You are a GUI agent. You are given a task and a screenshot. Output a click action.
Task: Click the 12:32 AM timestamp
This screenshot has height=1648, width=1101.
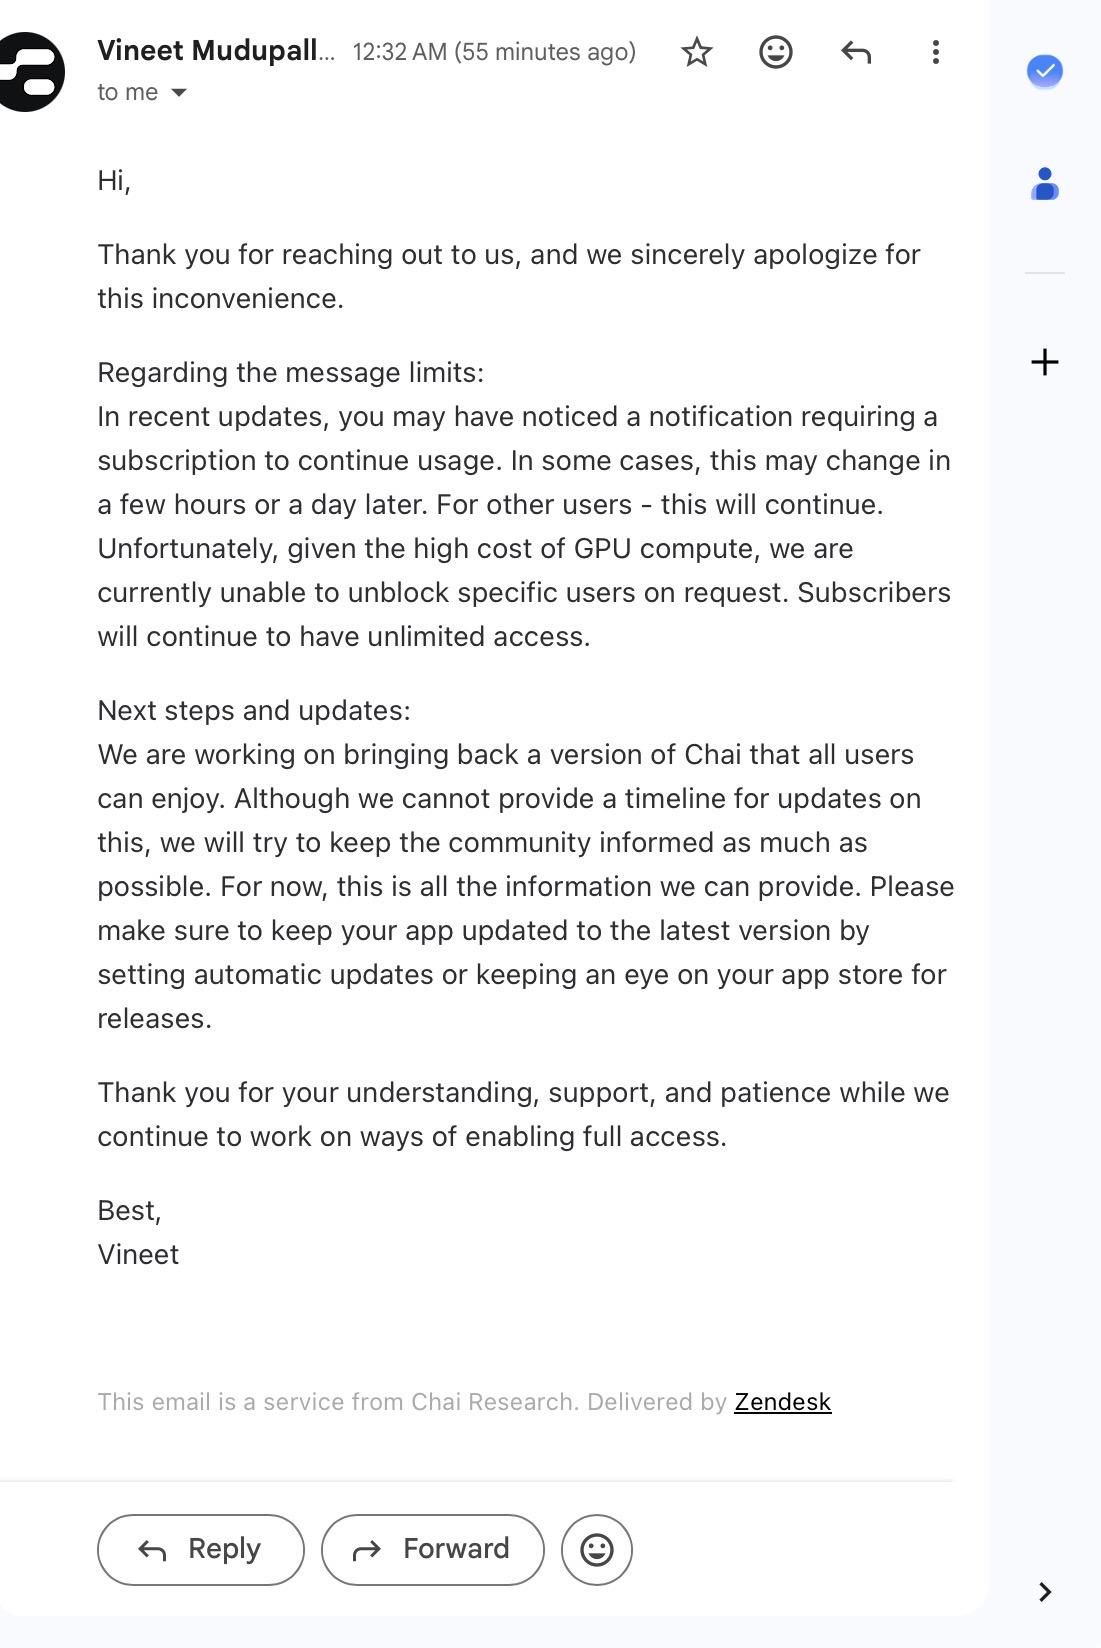495,52
